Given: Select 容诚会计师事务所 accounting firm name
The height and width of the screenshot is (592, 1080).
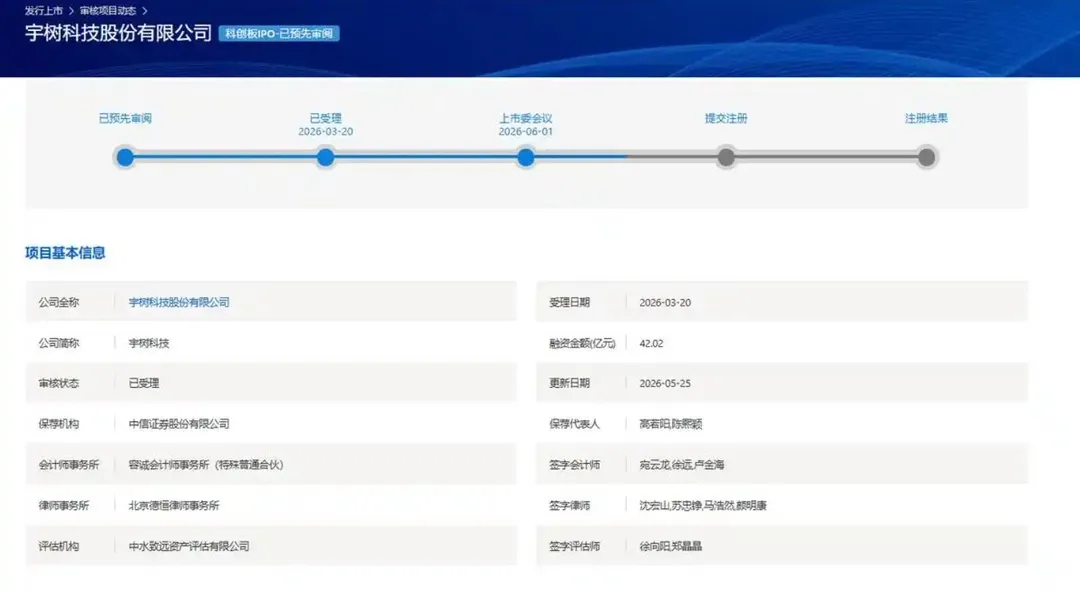Looking at the screenshot, I should [x=206, y=465].
